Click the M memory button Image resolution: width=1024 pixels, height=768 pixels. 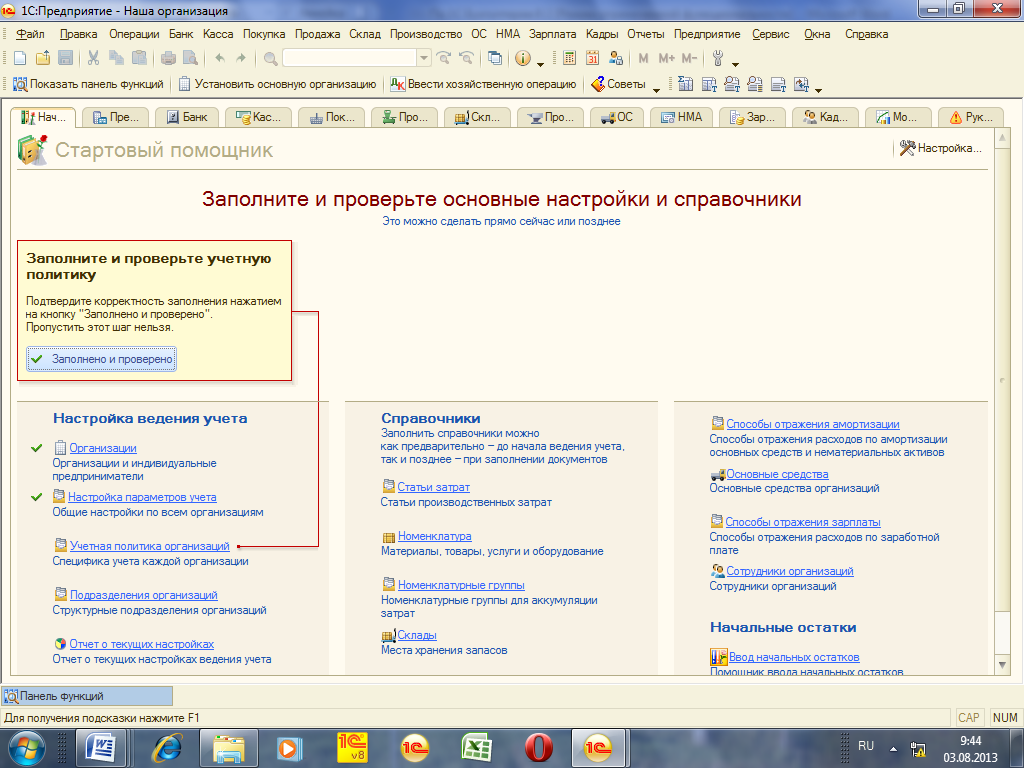pyautogui.click(x=643, y=58)
